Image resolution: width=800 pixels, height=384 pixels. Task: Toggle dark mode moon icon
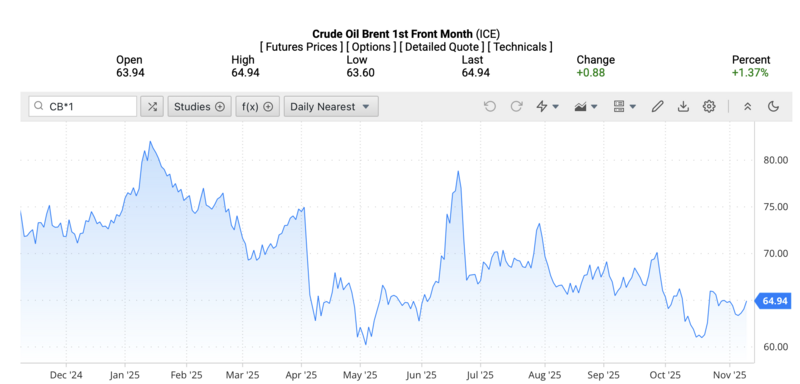click(x=773, y=107)
